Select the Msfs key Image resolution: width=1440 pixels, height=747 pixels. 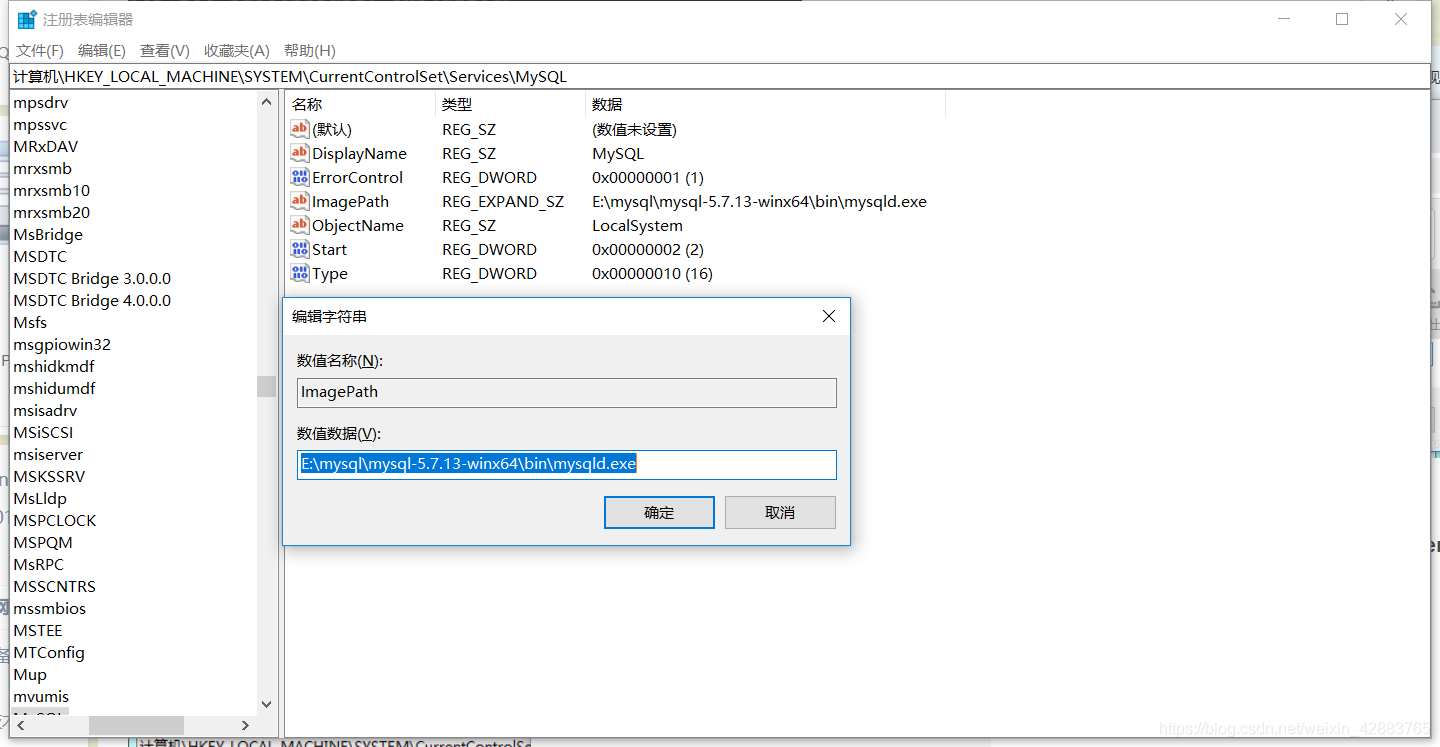[30, 322]
